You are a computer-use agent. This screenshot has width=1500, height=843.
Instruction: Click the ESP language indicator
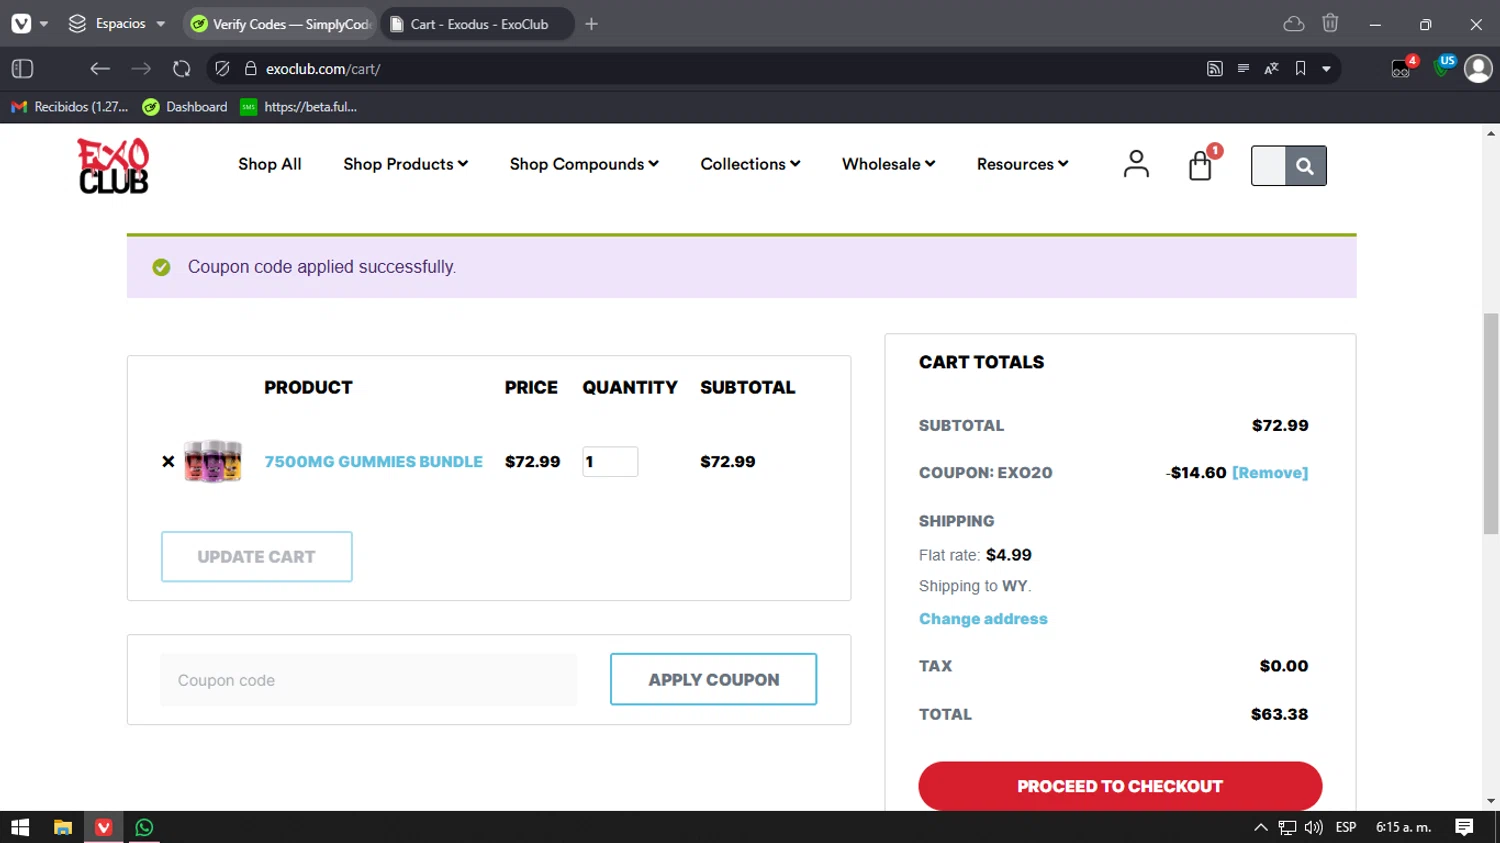[1346, 827]
